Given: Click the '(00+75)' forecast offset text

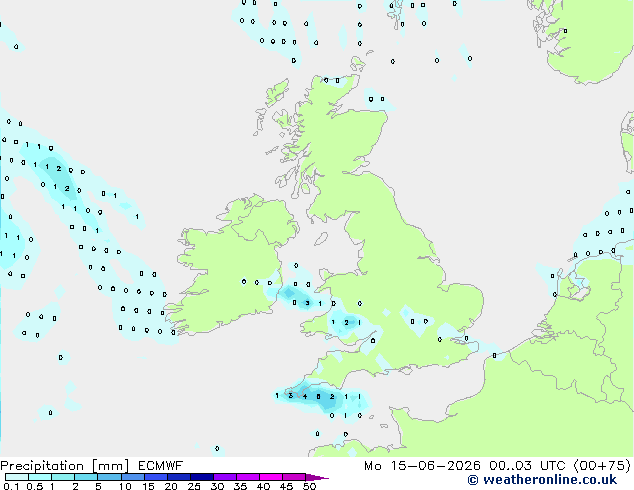Looking at the screenshot, I should 602,466.
